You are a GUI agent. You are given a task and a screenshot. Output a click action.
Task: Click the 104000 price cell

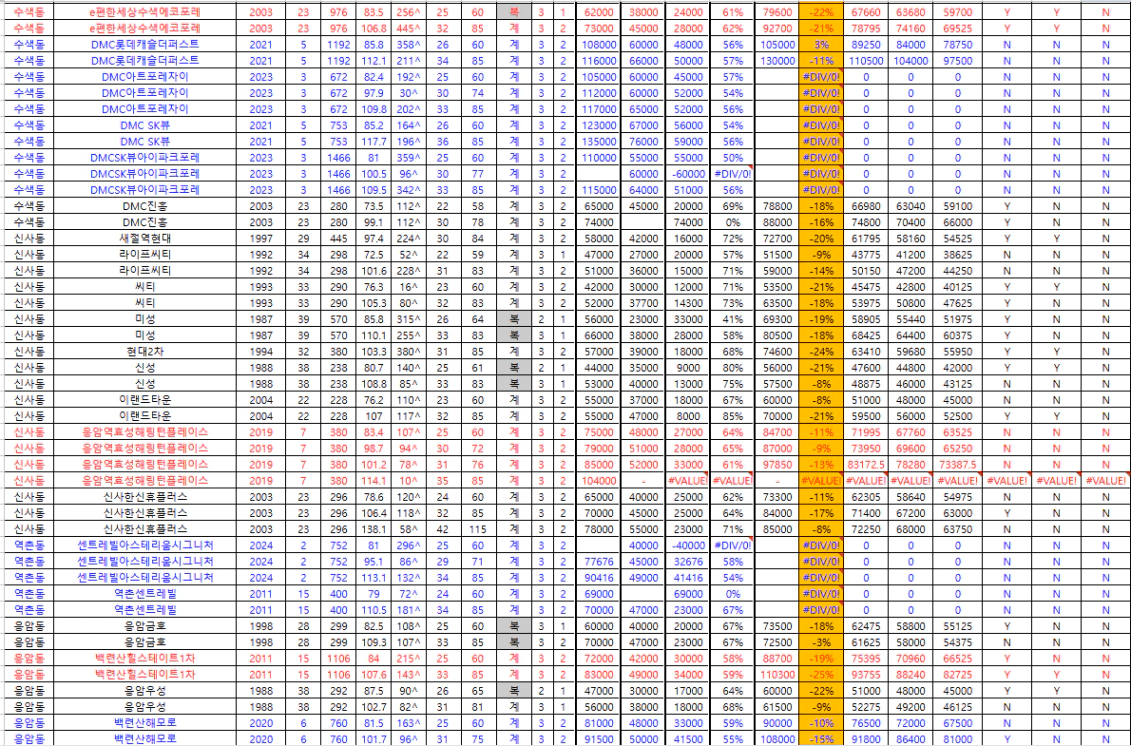599,481
